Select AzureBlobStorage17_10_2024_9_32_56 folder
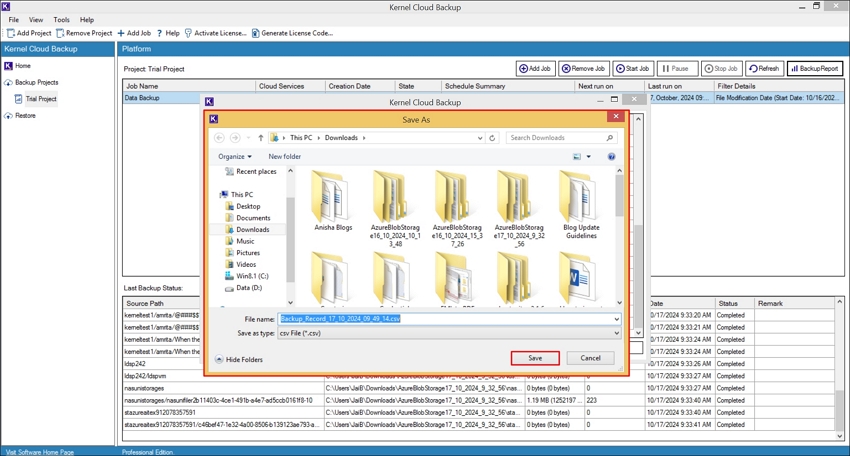 click(x=519, y=209)
